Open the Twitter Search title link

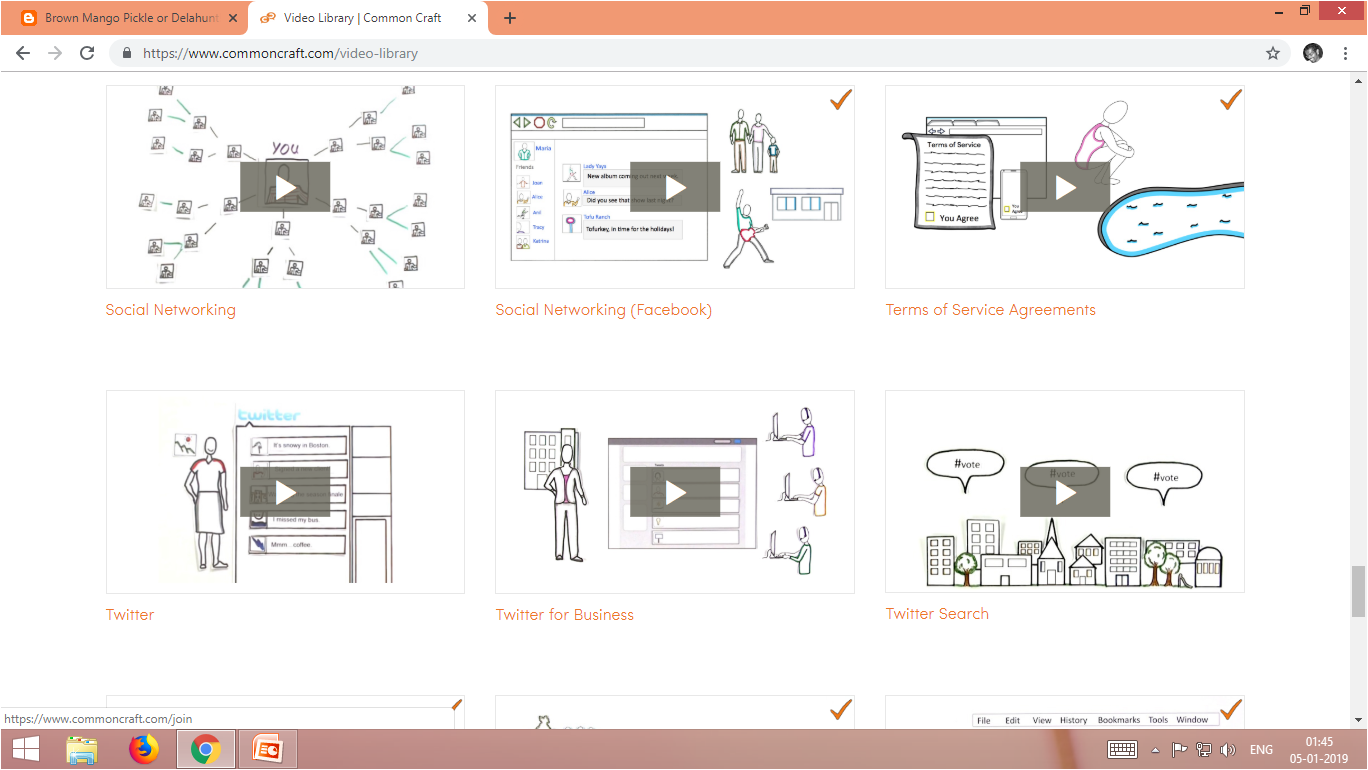tap(937, 614)
